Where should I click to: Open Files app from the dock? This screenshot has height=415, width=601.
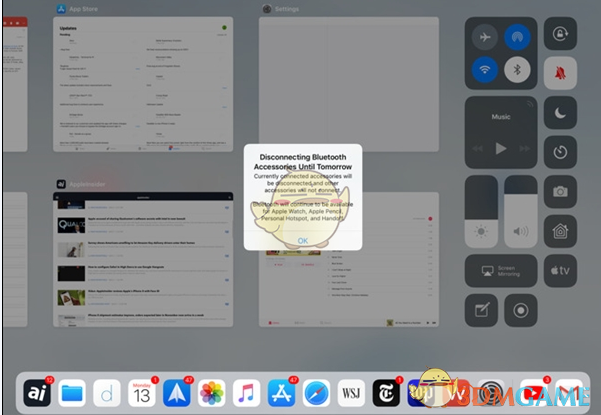coord(72,393)
